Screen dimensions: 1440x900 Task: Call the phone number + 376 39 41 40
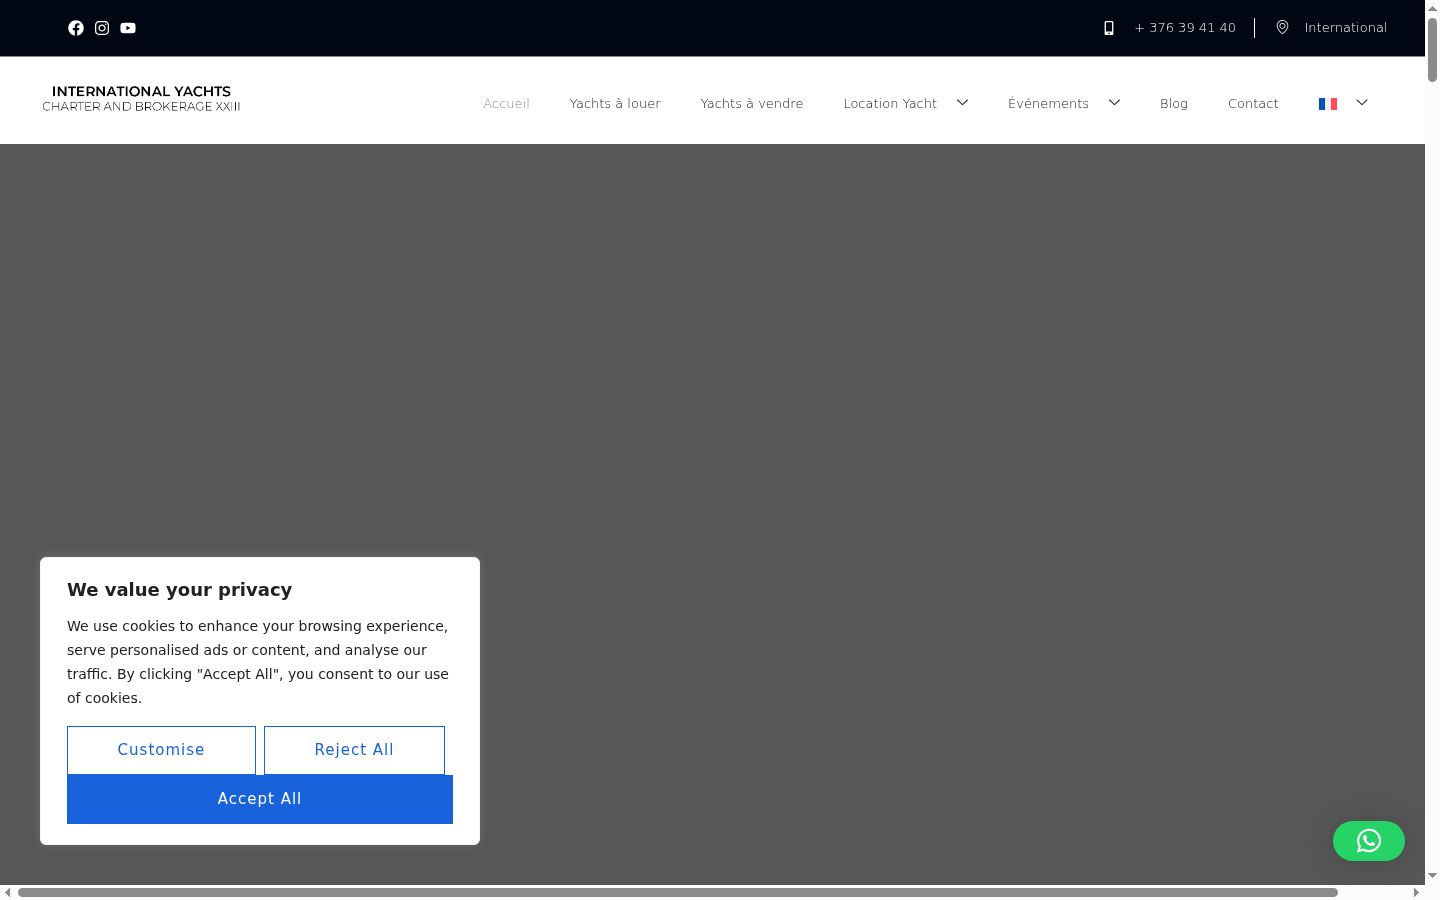pos(1185,28)
